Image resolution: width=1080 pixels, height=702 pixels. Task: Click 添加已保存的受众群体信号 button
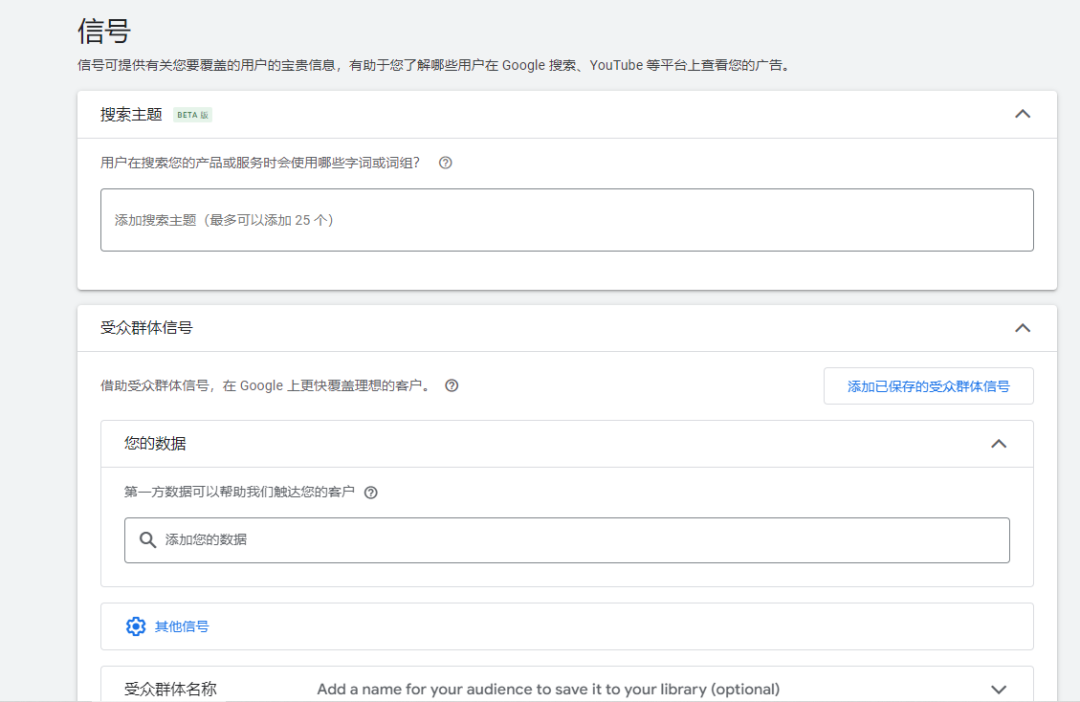tap(928, 386)
